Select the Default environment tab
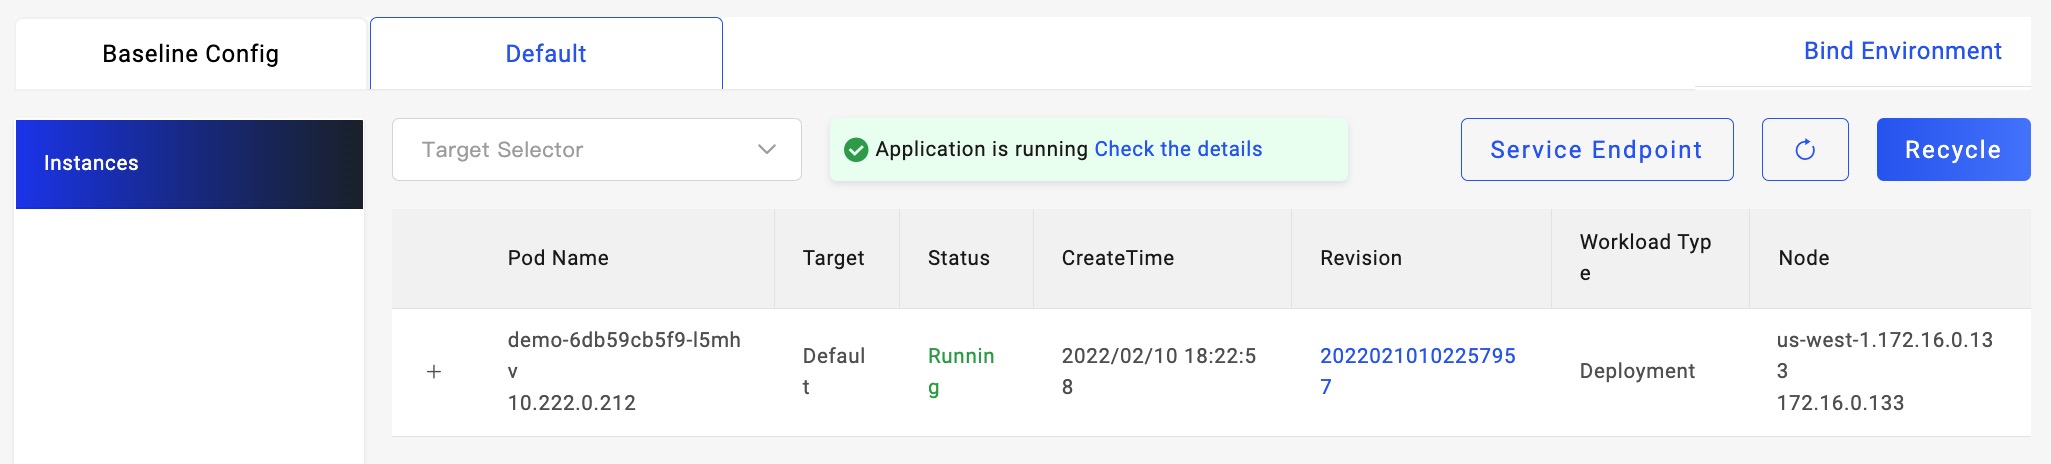The width and height of the screenshot is (2051, 464). [x=546, y=54]
